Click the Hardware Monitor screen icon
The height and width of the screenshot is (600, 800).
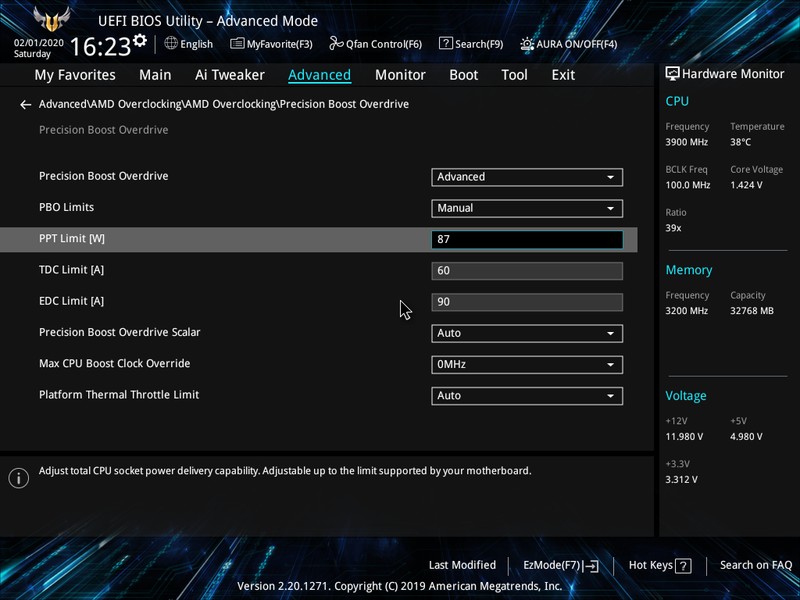[x=672, y=73]
